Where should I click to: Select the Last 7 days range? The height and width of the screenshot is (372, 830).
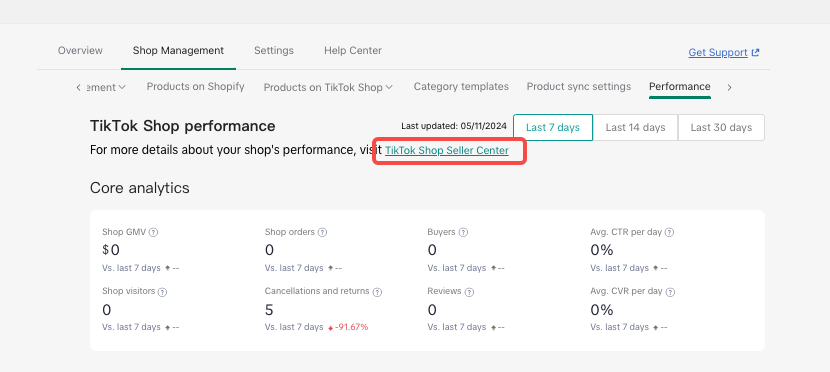coord(553,128)
